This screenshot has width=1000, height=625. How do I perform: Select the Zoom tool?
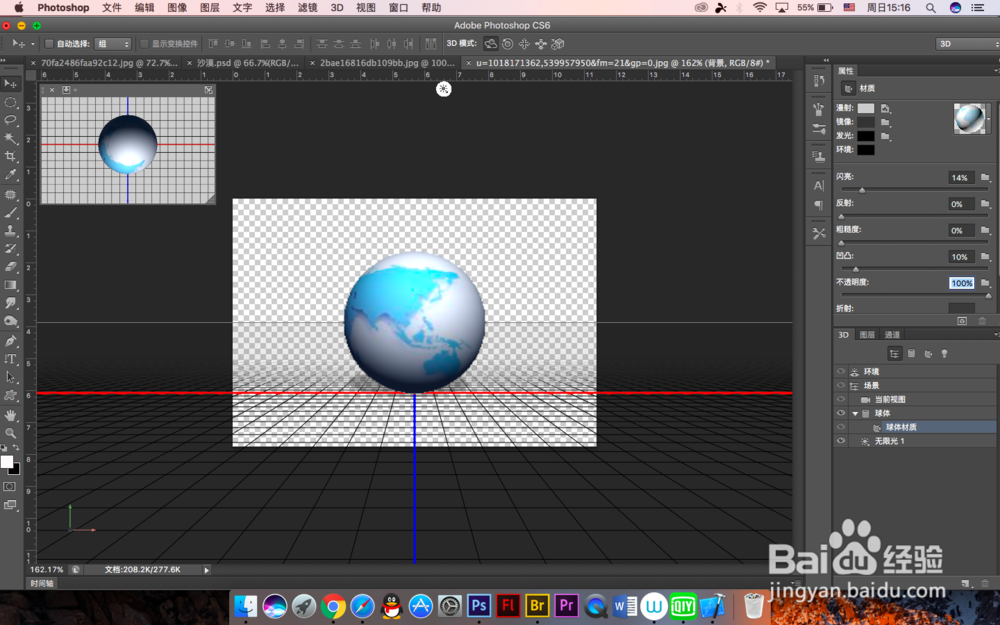pos(10,433)
